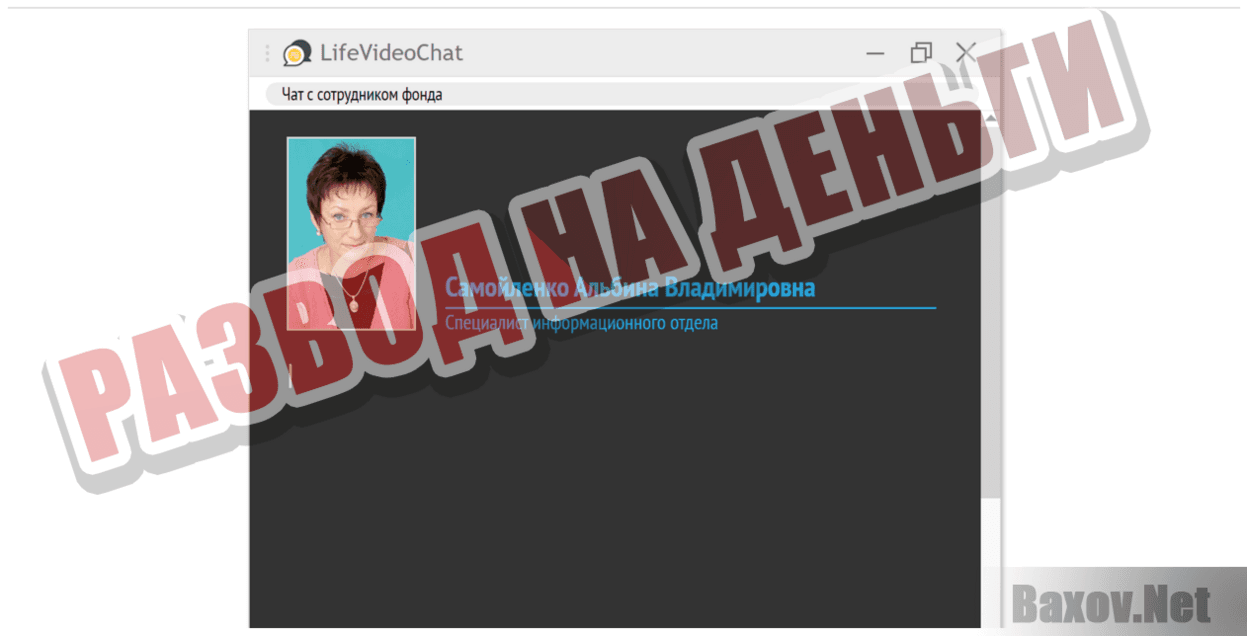1247x636 pixels.
Task: Click the white scrollbar track below thumb
Action: coord(991,560)
